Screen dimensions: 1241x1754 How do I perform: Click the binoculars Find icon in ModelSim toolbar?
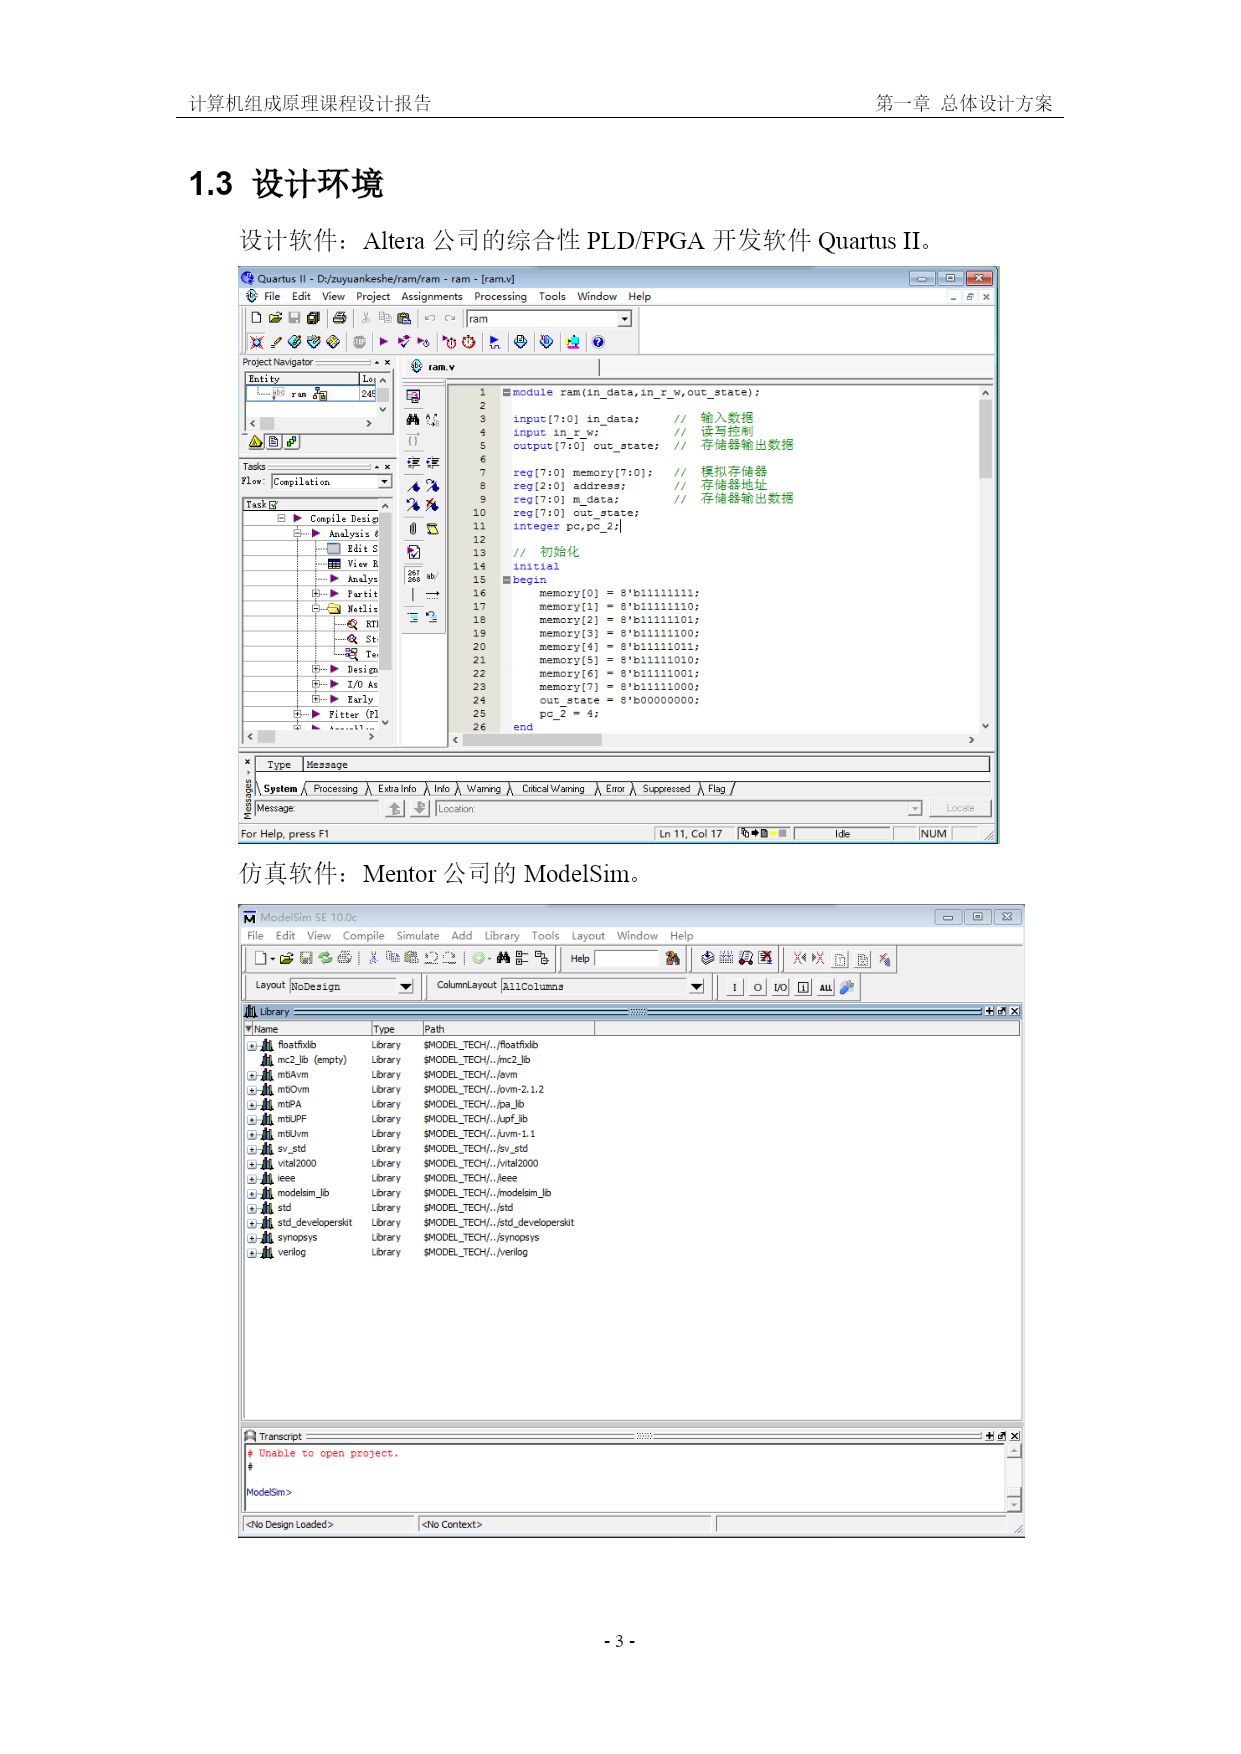coord(503,958)
